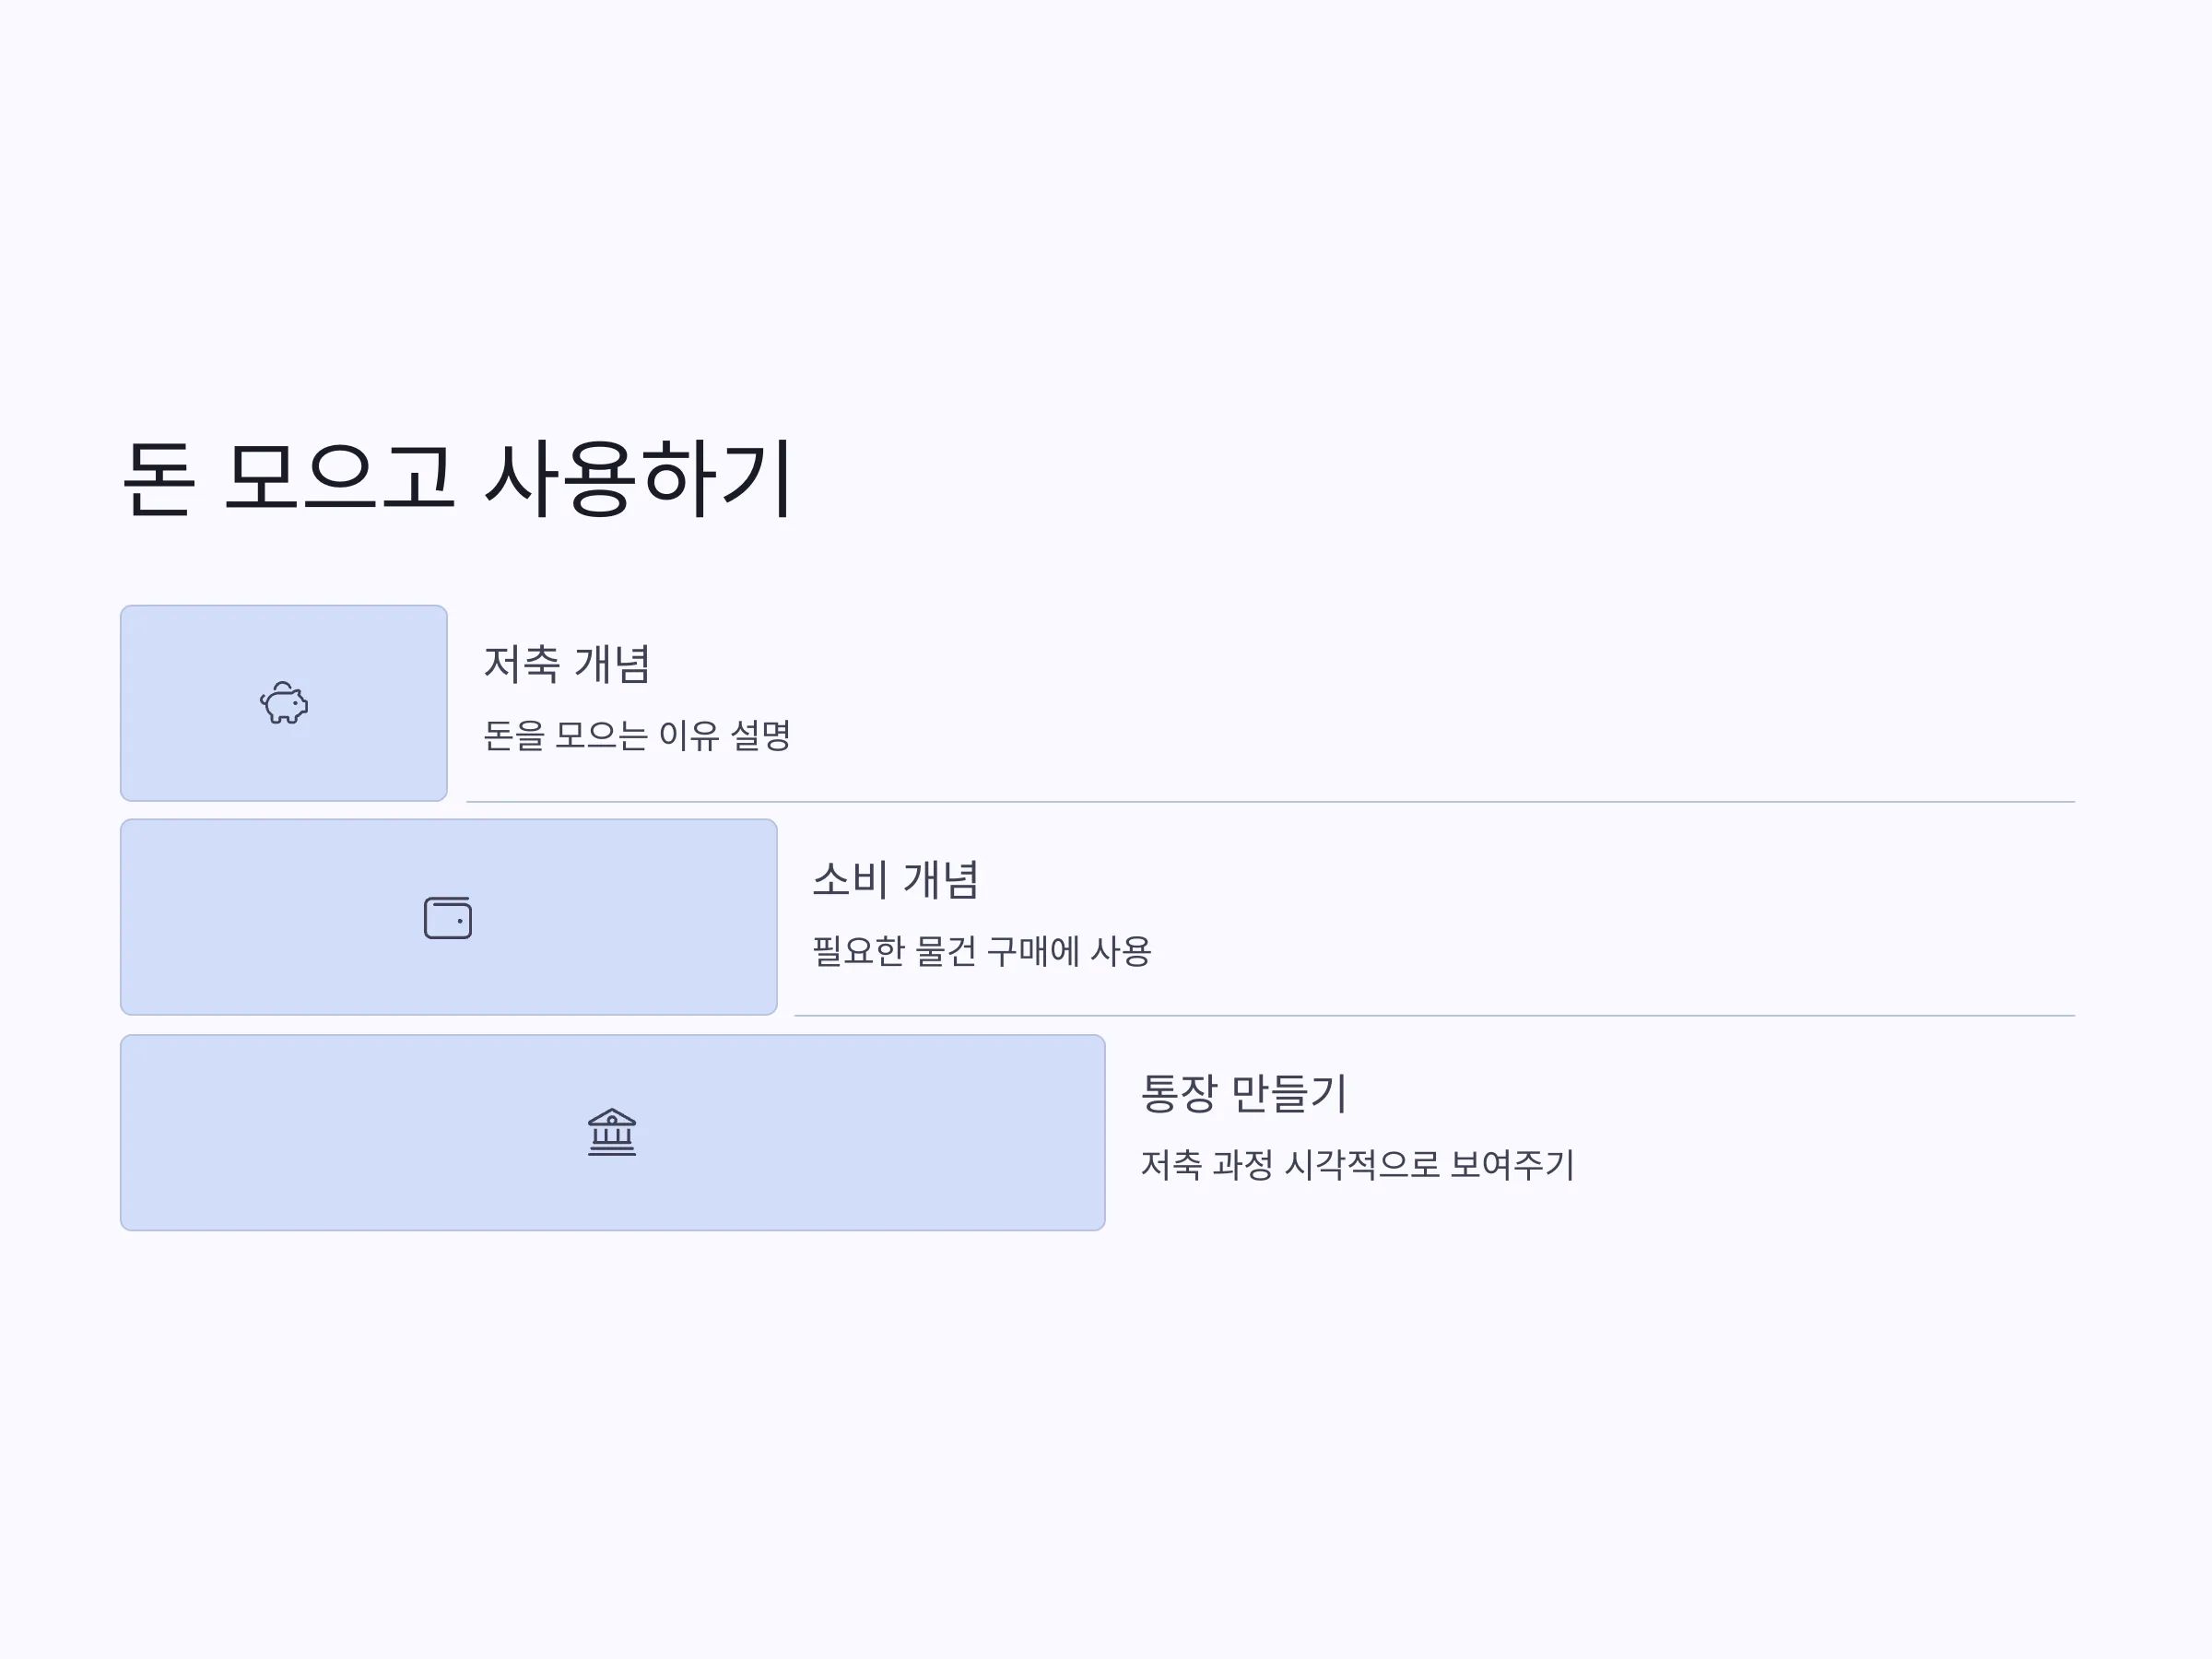Click the 소비 개념 heading
This screenshot has width=2212, height=1659.
pyautogui.click(x=895, y=880)
